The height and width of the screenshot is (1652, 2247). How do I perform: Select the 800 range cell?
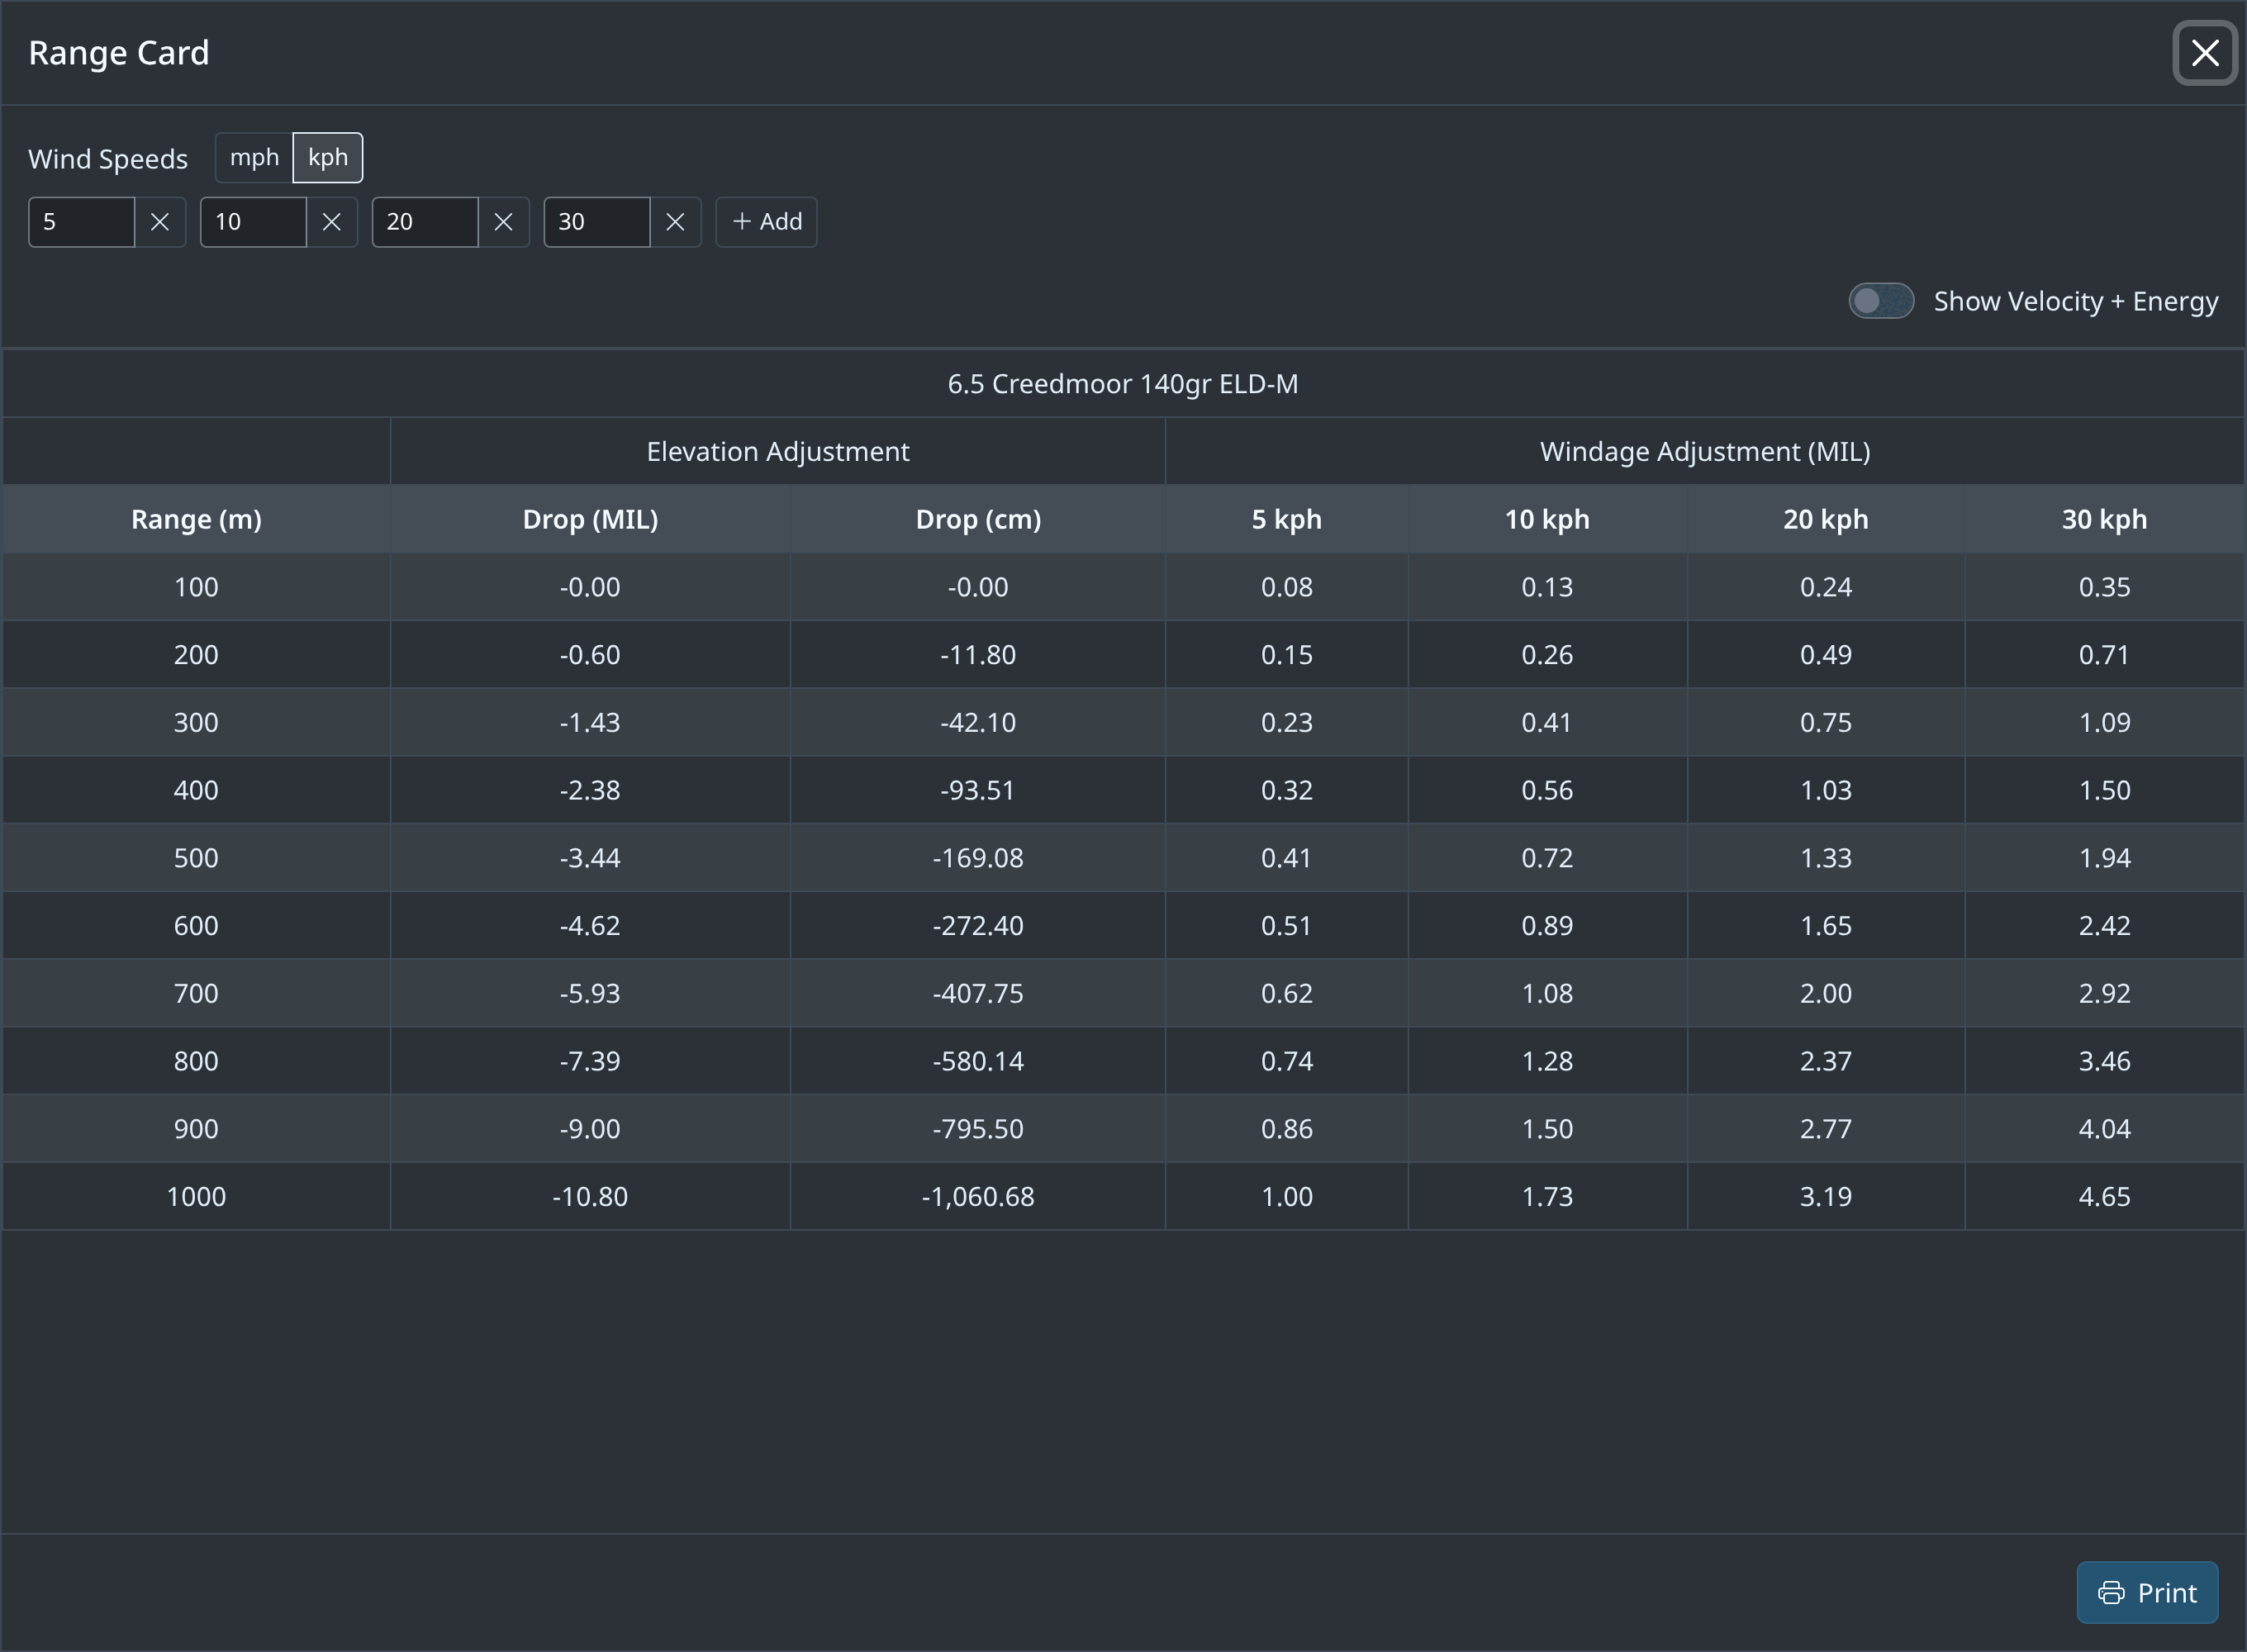(x=196, y=1061)
